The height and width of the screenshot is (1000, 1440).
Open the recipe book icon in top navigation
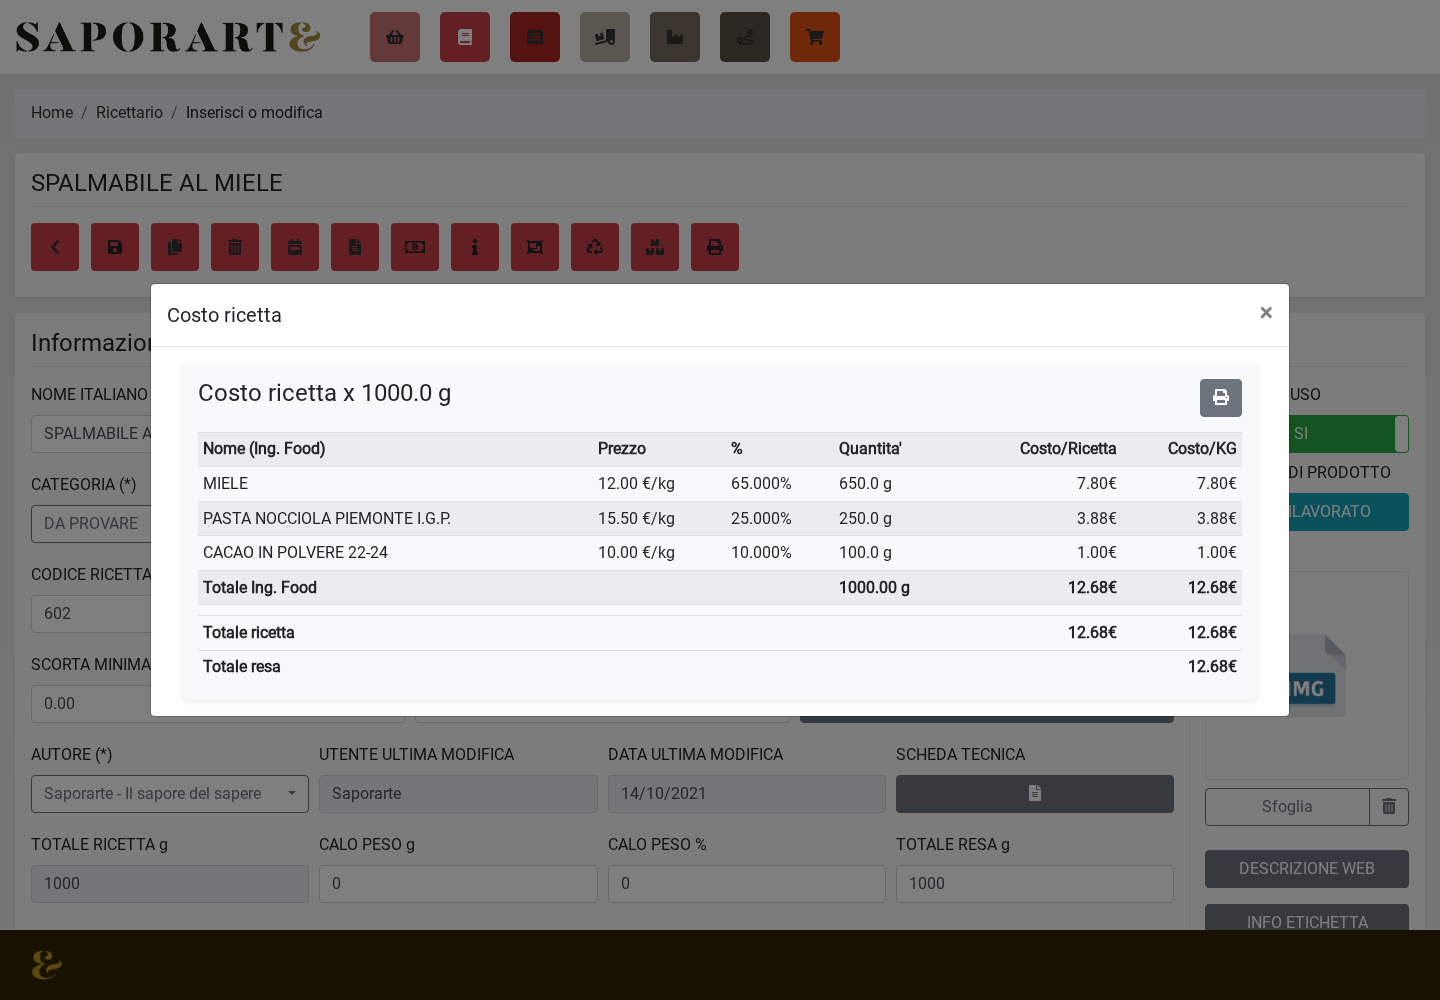[465, 37]
